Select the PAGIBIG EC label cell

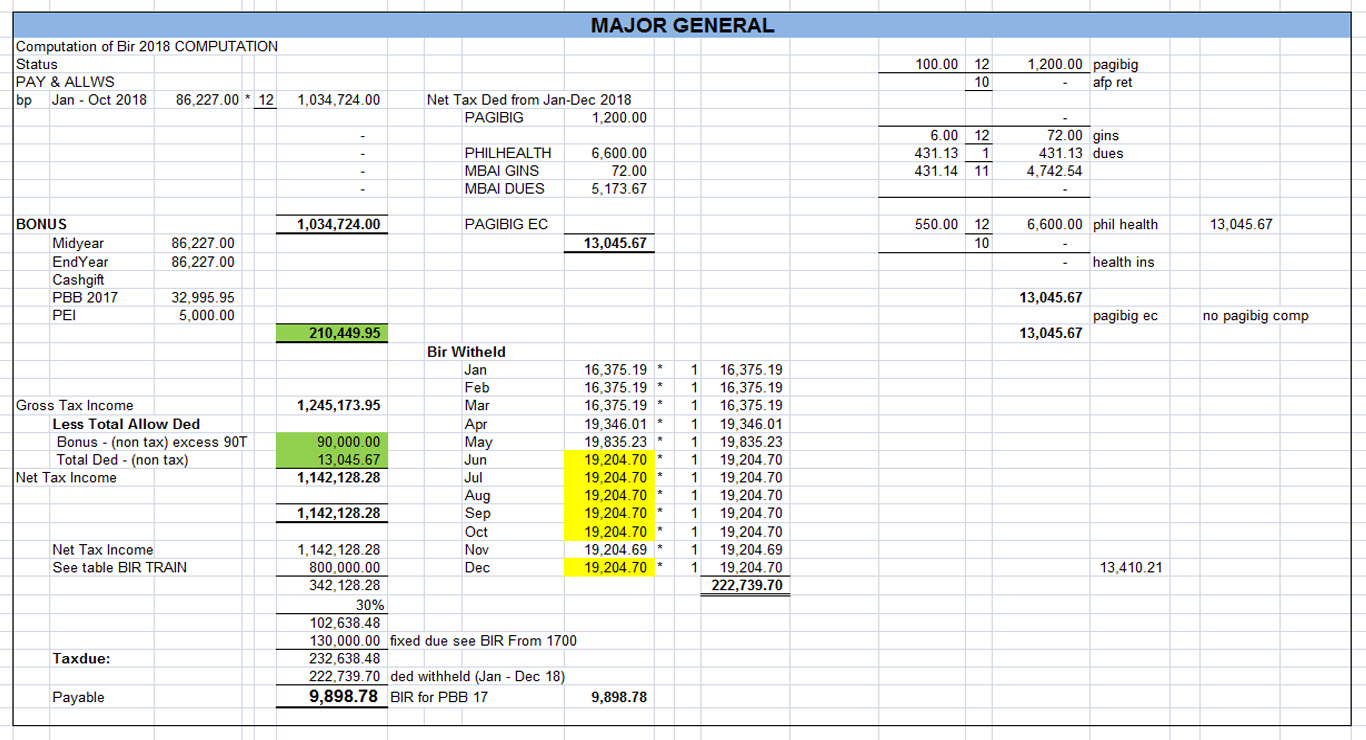point(506,225)
